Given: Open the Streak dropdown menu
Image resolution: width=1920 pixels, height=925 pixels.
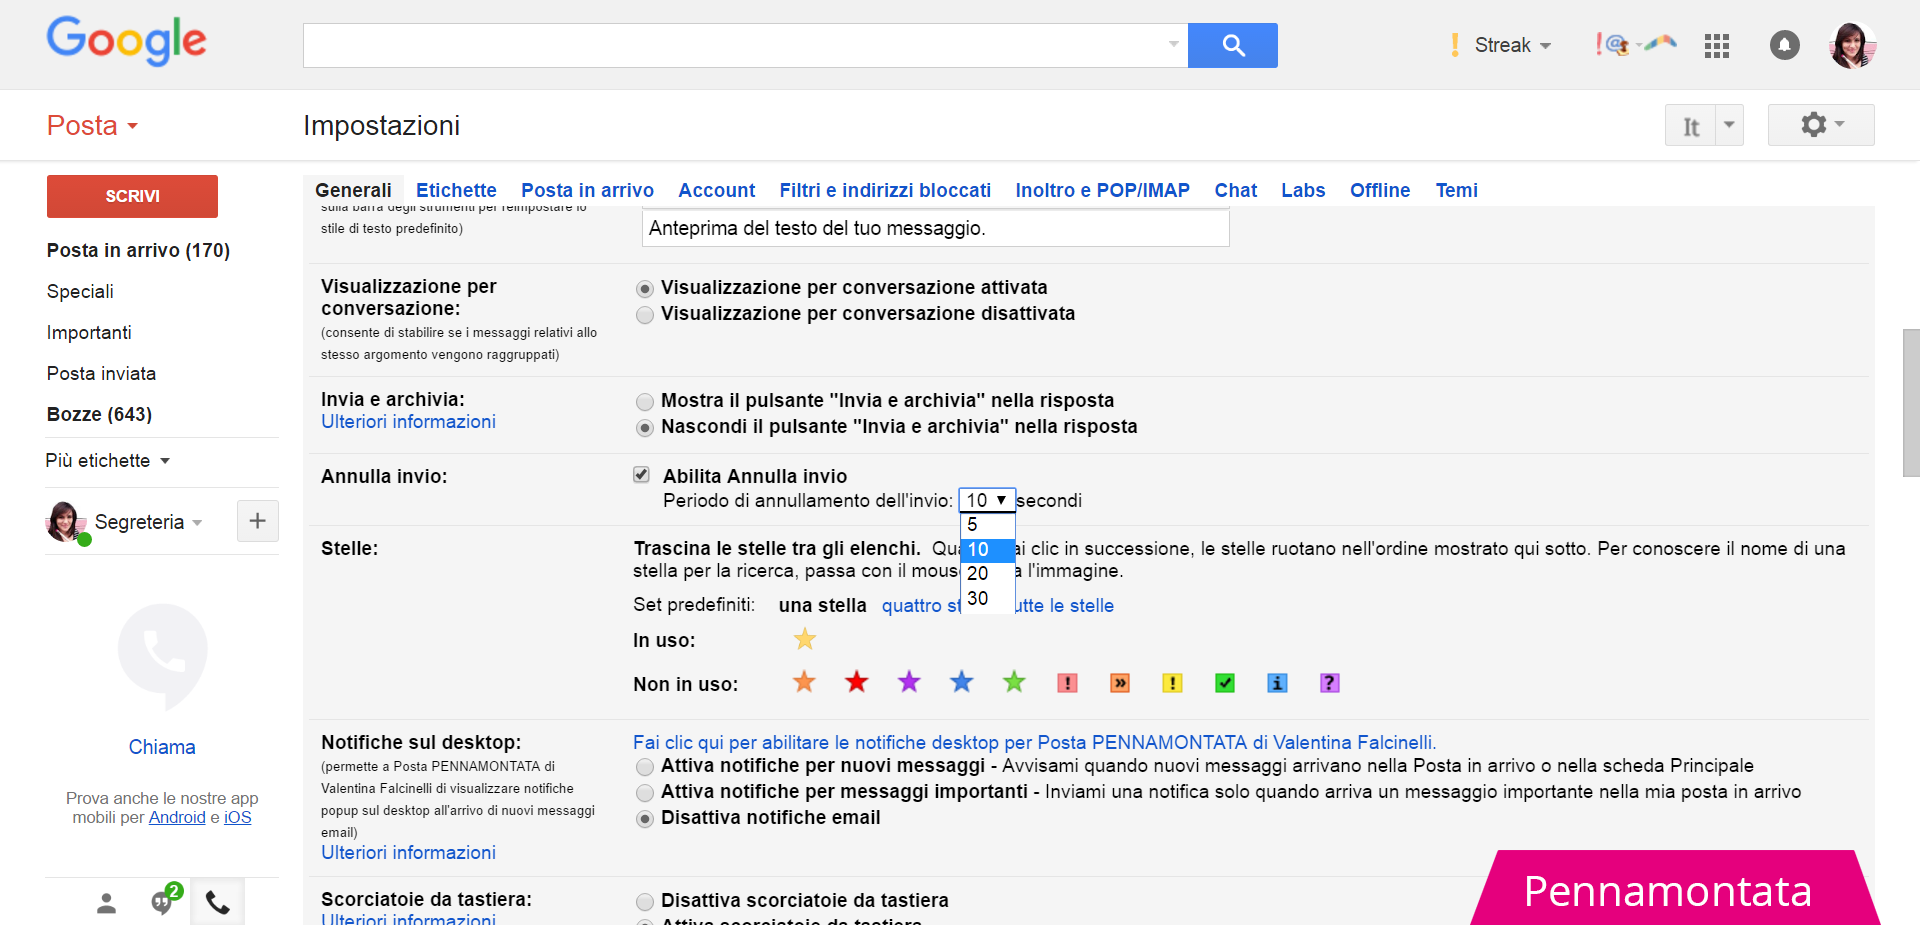Looking at the screenshot, I should click(1511, 45).
